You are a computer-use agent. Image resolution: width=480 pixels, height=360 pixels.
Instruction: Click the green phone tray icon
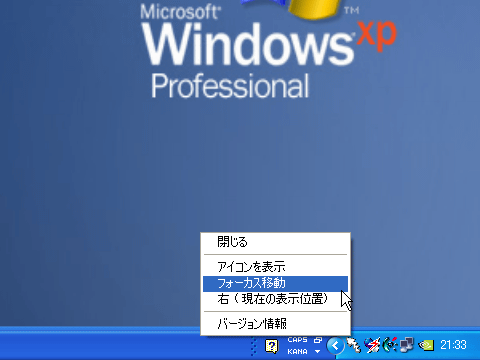click(390, 345)
